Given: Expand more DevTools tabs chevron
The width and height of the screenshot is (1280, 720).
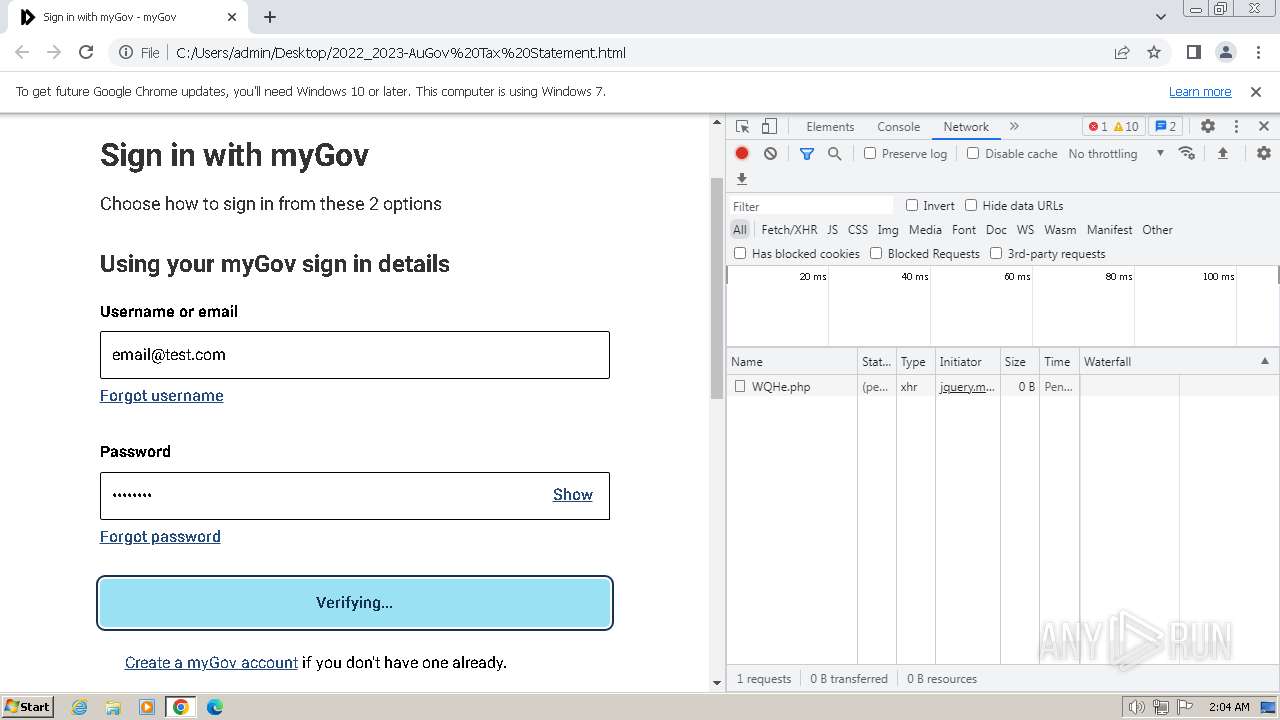Looking at the screenshot, I should [x=1014, y=126].
